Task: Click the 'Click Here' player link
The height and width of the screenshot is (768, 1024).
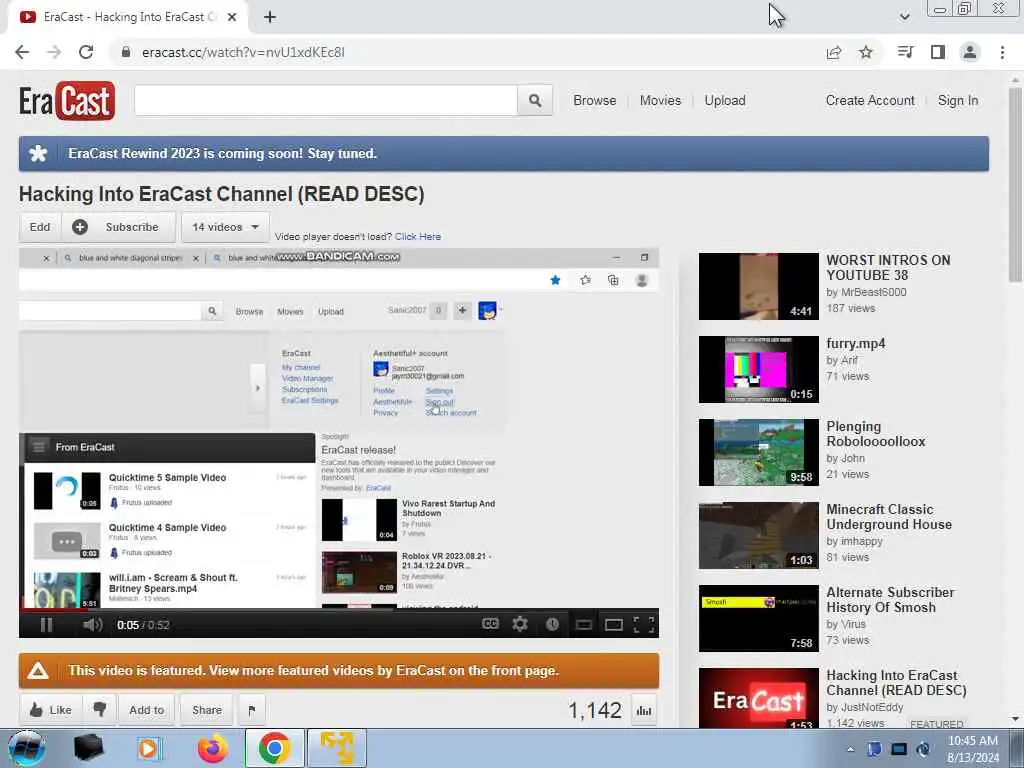Action: [x=417, y=236]
